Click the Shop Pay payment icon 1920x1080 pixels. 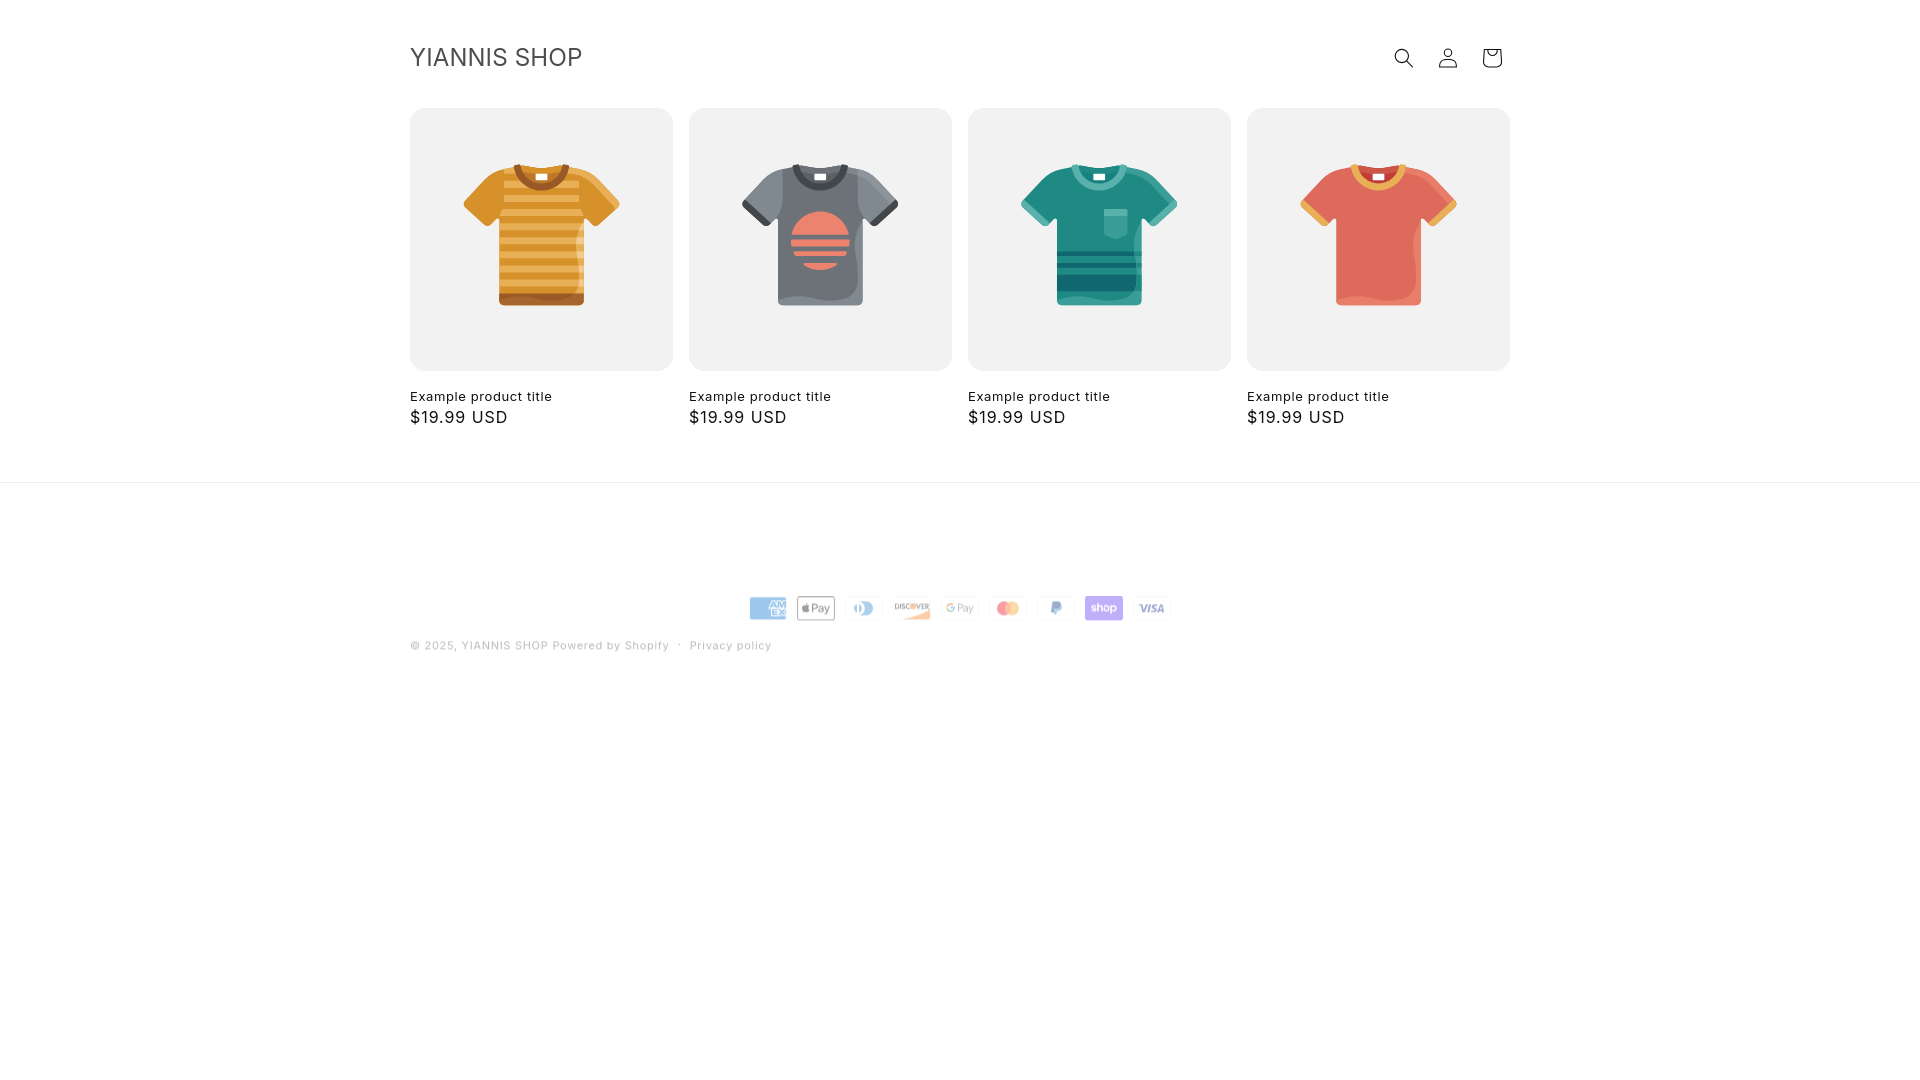point(1104,608)
